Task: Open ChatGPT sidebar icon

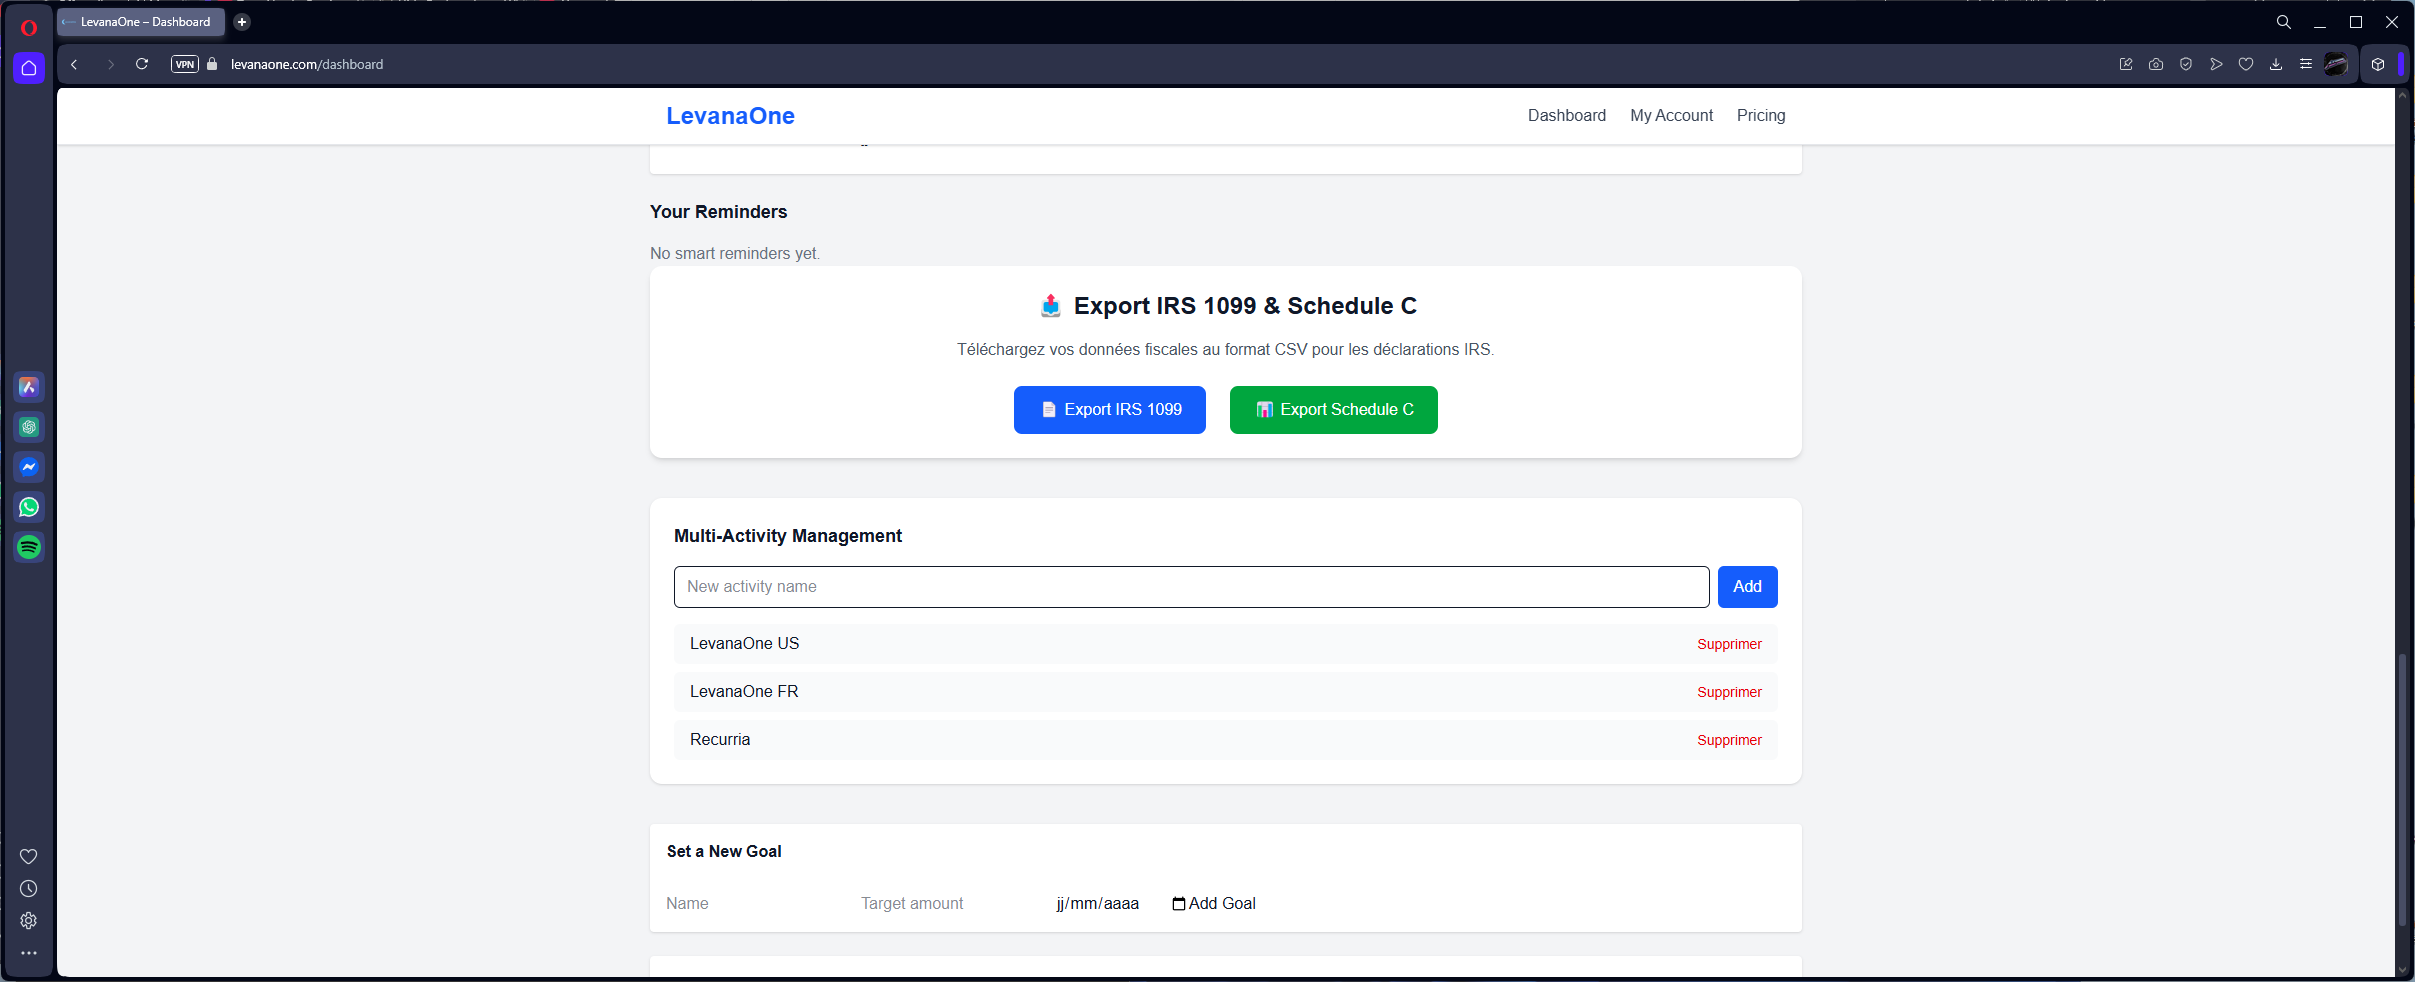Action: 29,427
